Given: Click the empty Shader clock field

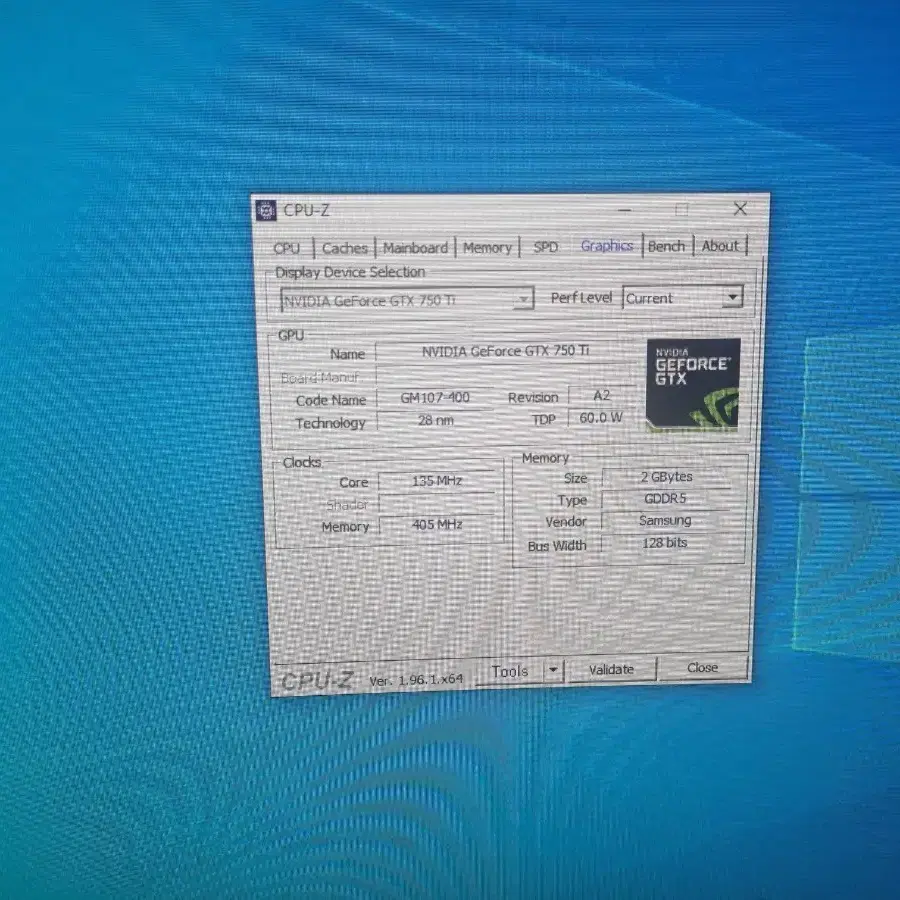Looking at the screenshot, I should pyautogui.click(x=437, y=503).
